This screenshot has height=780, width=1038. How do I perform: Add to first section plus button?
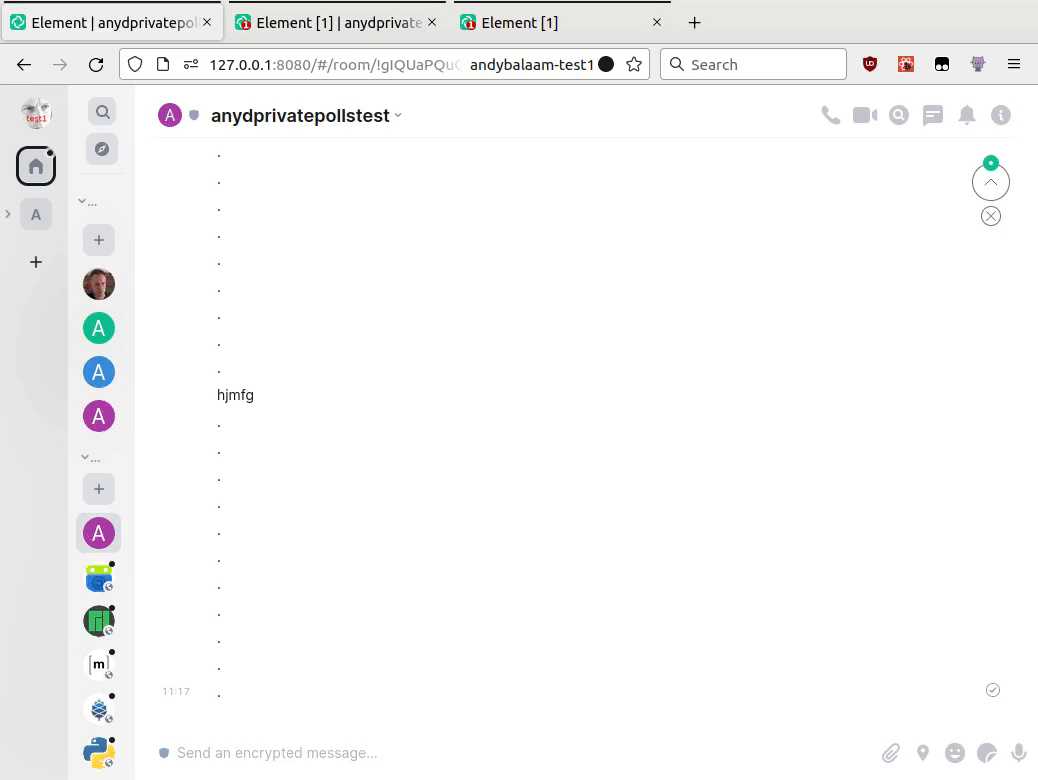pyautogui.click(x=99, y=240)
